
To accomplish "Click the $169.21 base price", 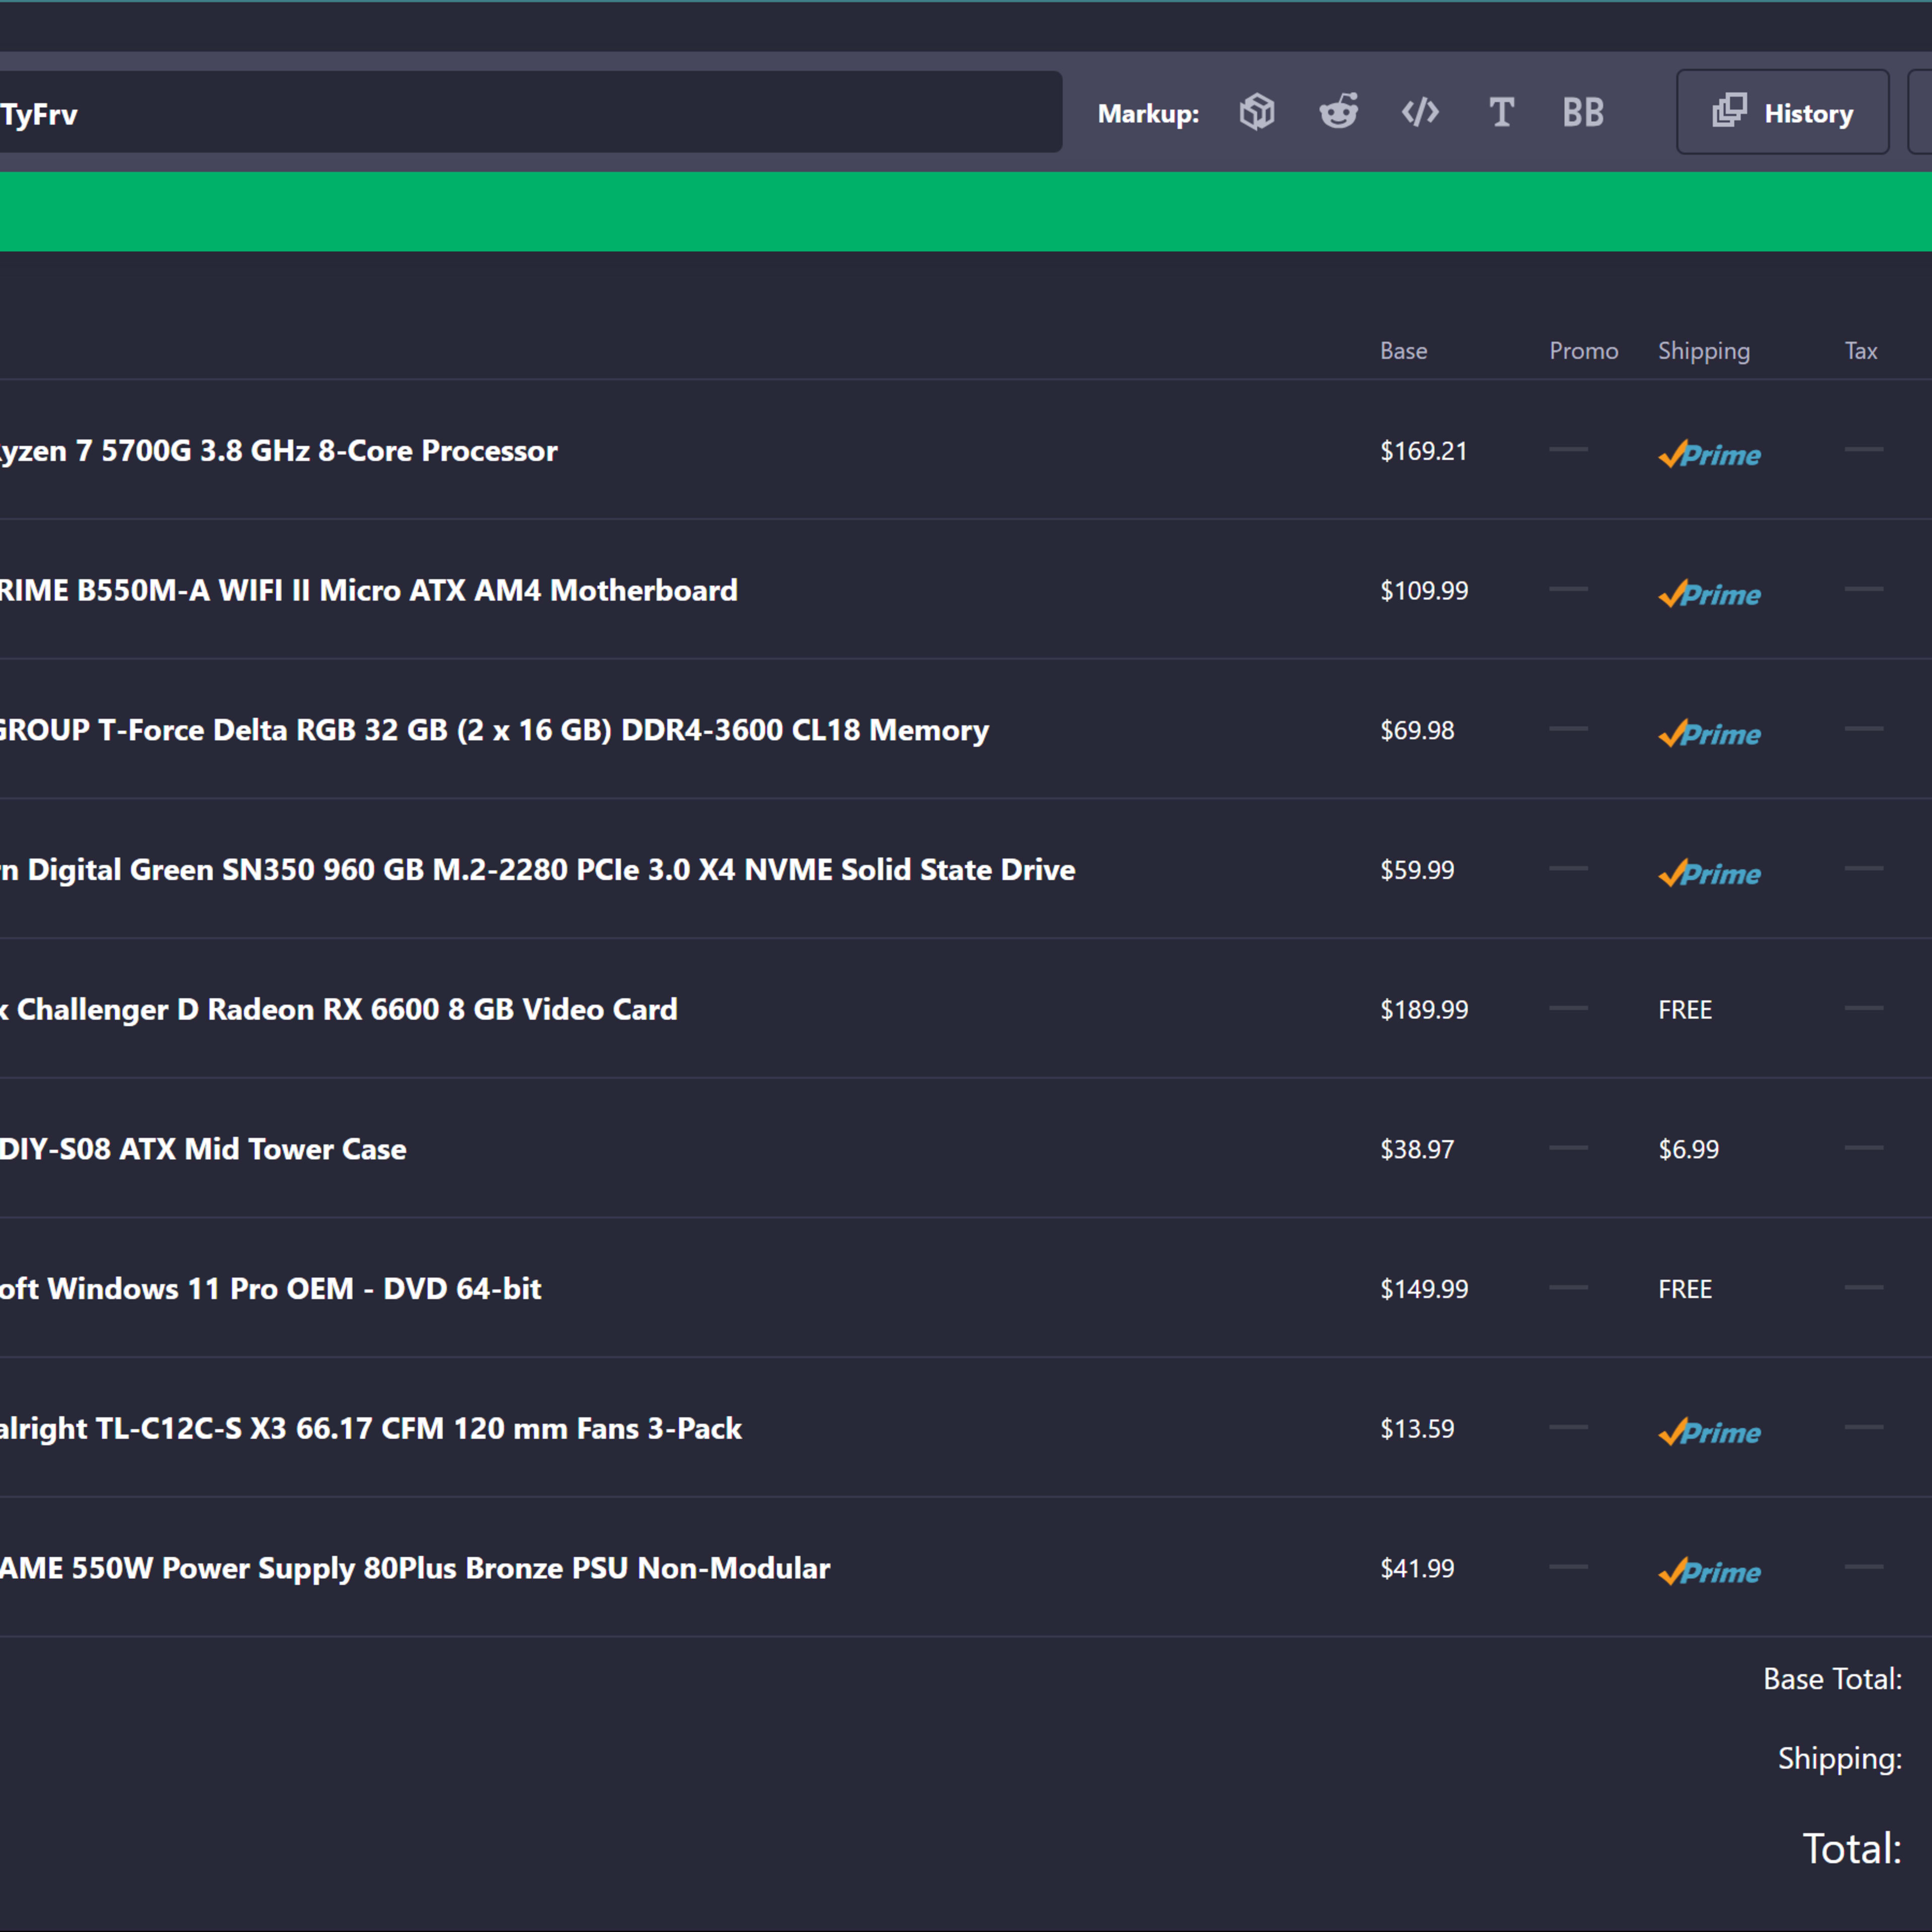I will click(x=1423, y=451).
